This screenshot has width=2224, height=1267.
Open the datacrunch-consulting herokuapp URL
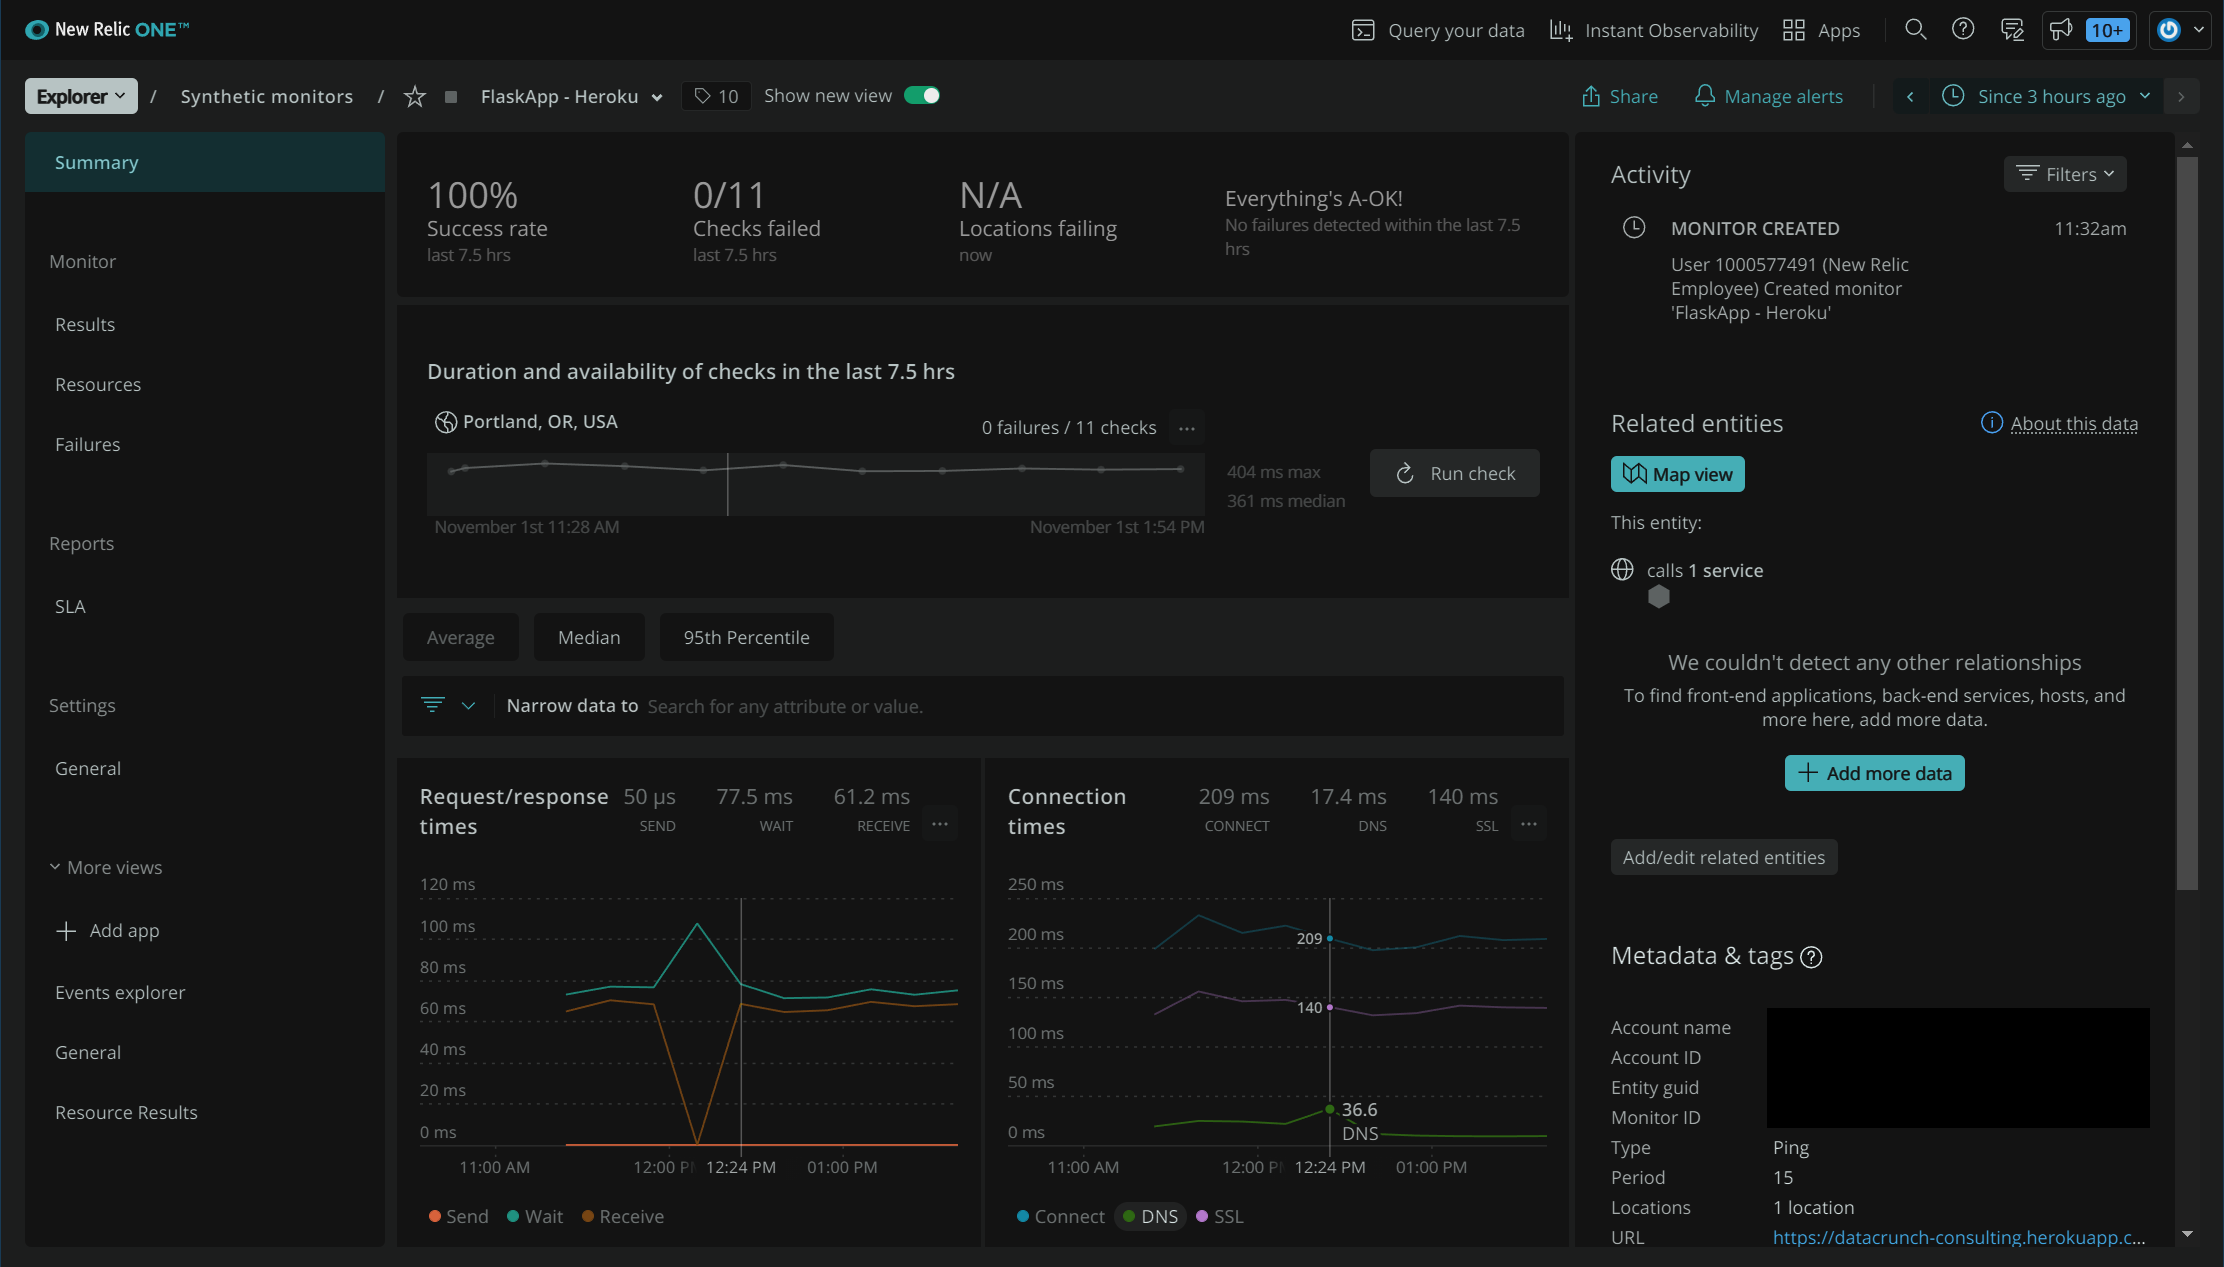pyautogui.click(x=1958, y=1237)
